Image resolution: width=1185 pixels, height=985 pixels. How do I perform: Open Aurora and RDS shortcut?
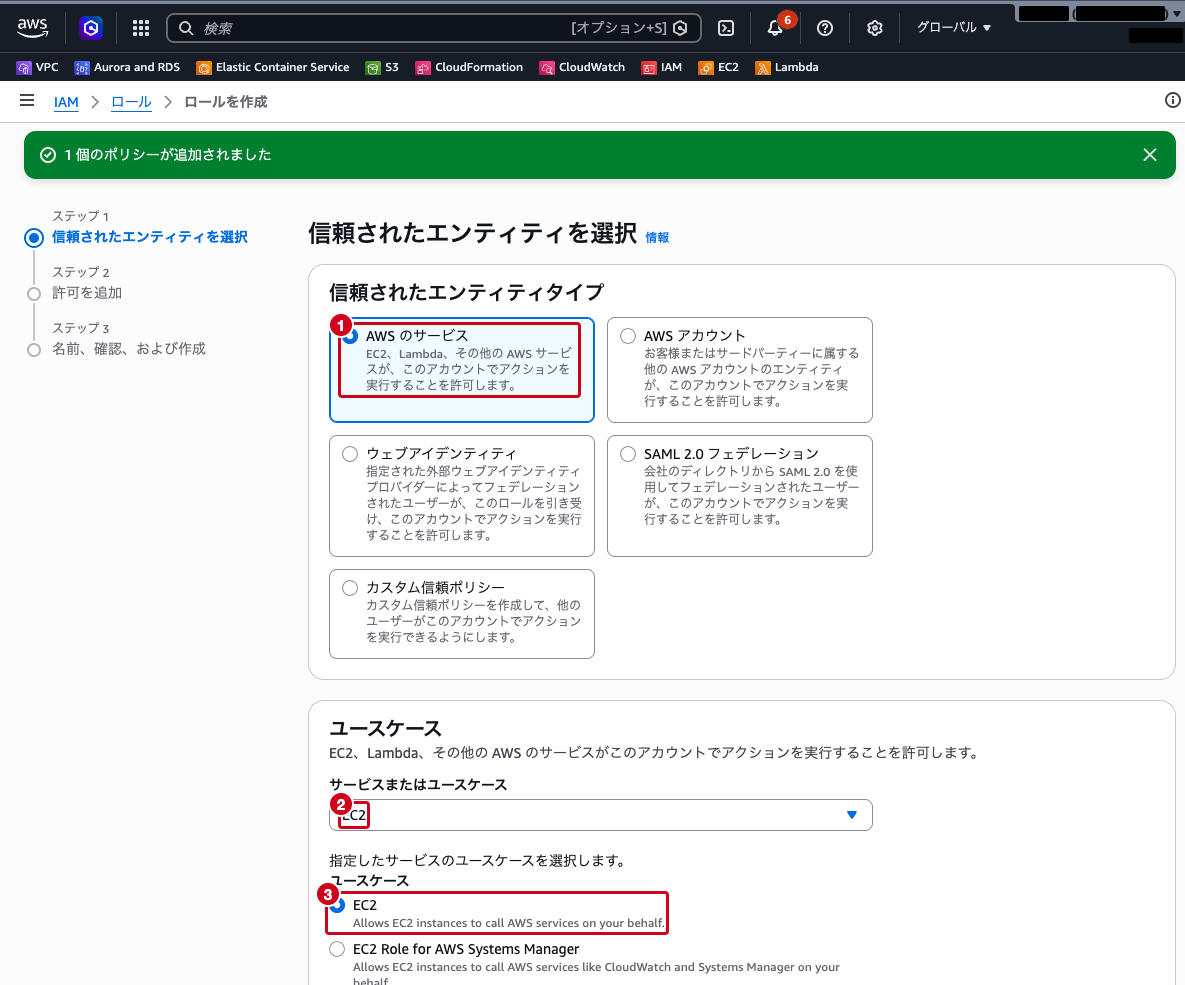pos(127,67)
